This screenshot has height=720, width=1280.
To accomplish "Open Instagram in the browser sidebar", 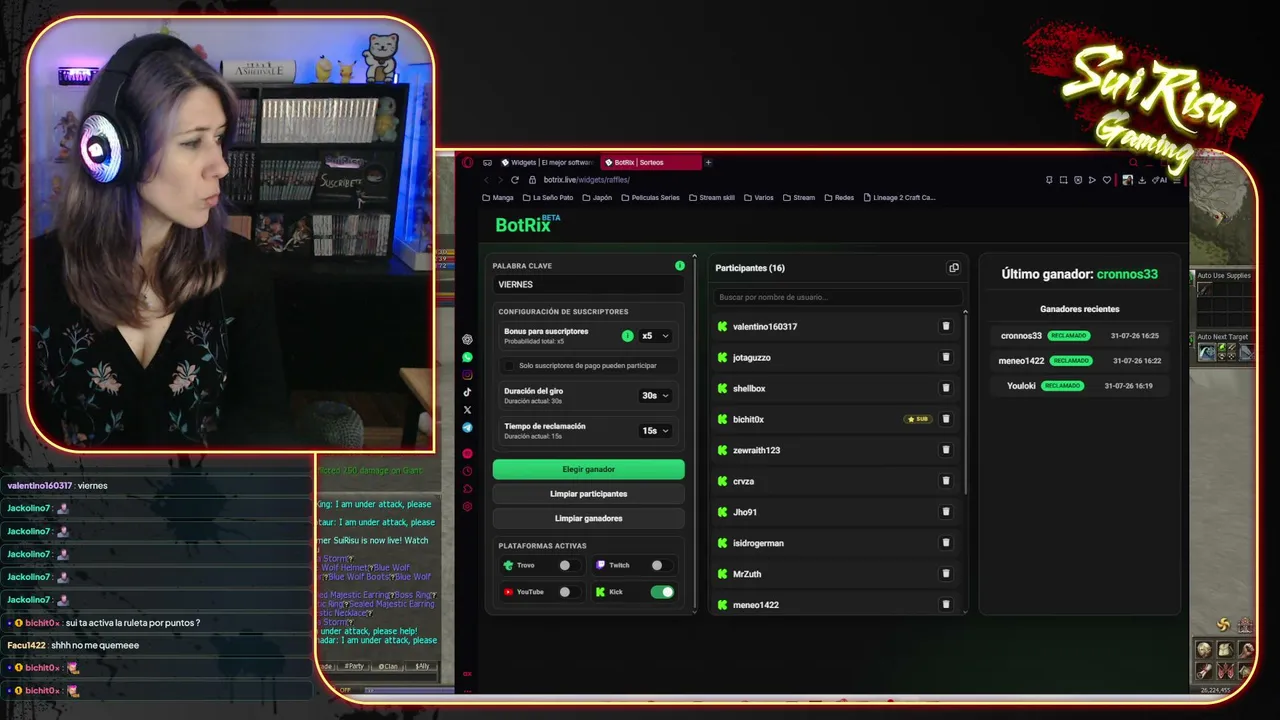I will [x=467, y=375].
